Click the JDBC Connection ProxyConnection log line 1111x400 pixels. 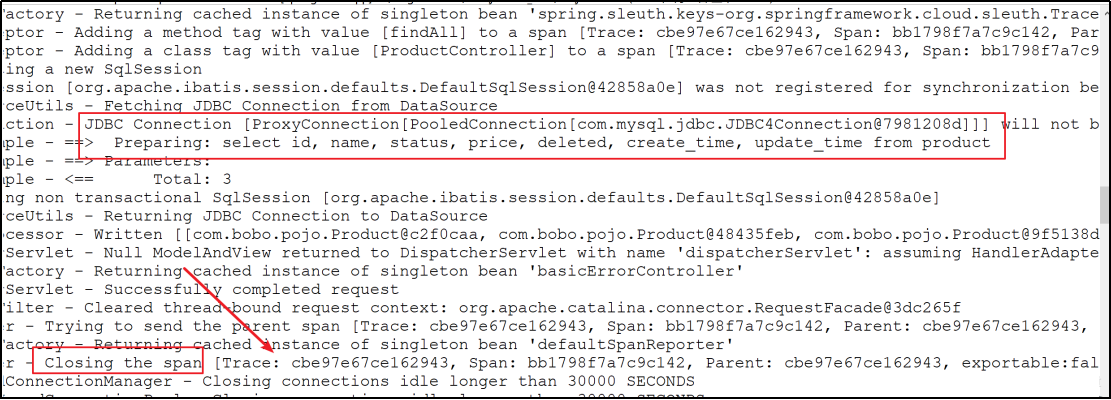551,125
